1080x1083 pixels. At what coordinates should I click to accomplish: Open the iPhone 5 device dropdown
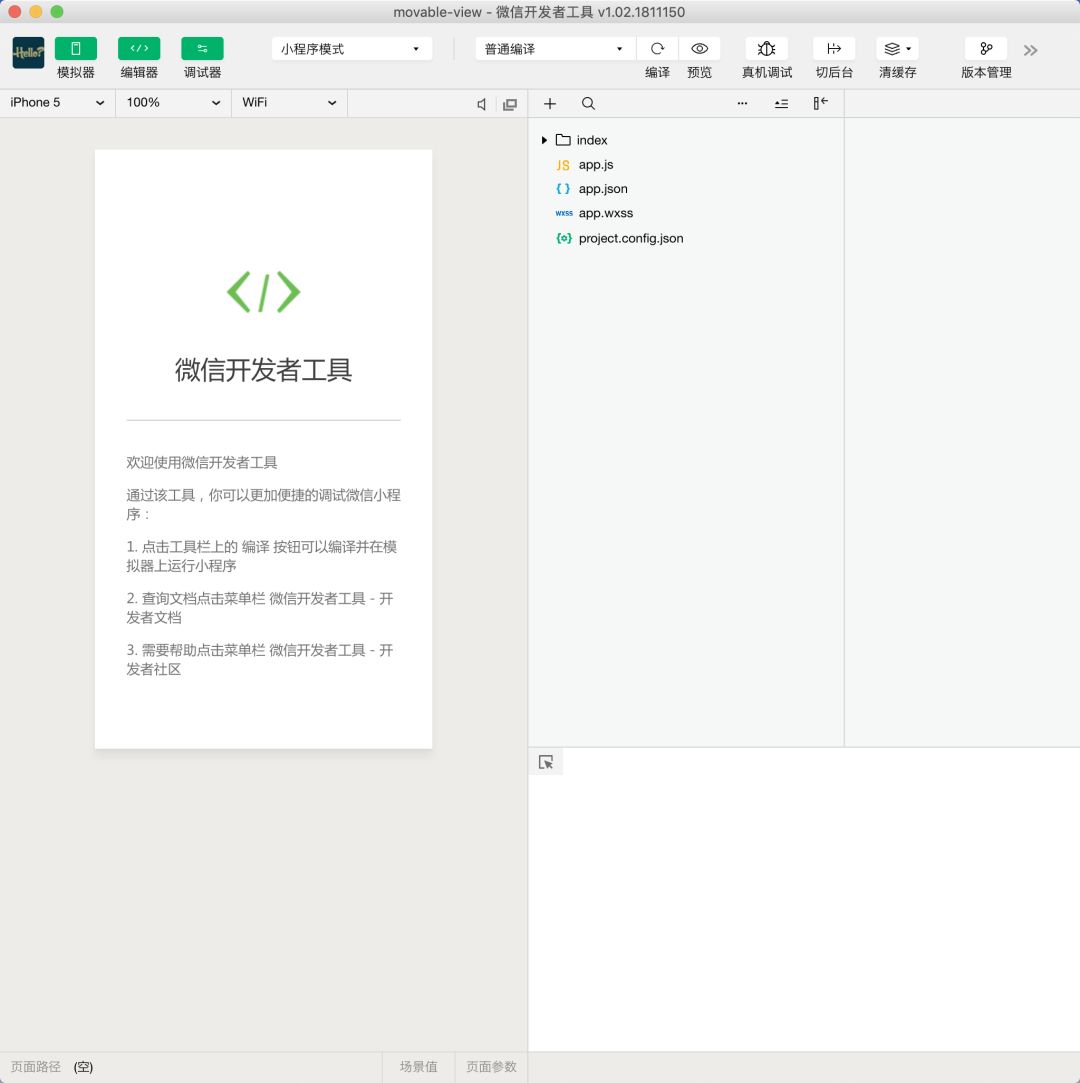click(57, 103)
